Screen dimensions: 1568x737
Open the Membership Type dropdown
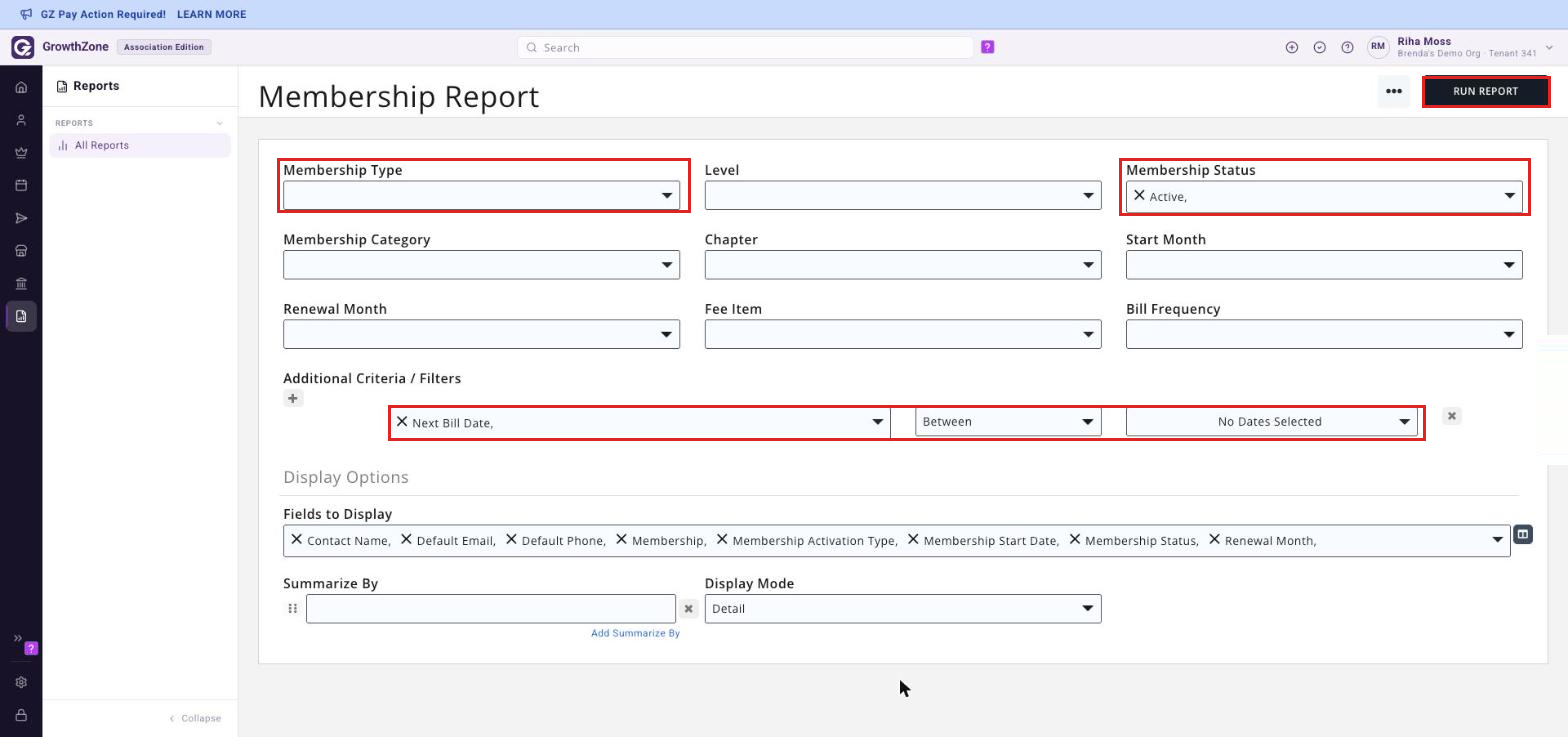point(481,195)
